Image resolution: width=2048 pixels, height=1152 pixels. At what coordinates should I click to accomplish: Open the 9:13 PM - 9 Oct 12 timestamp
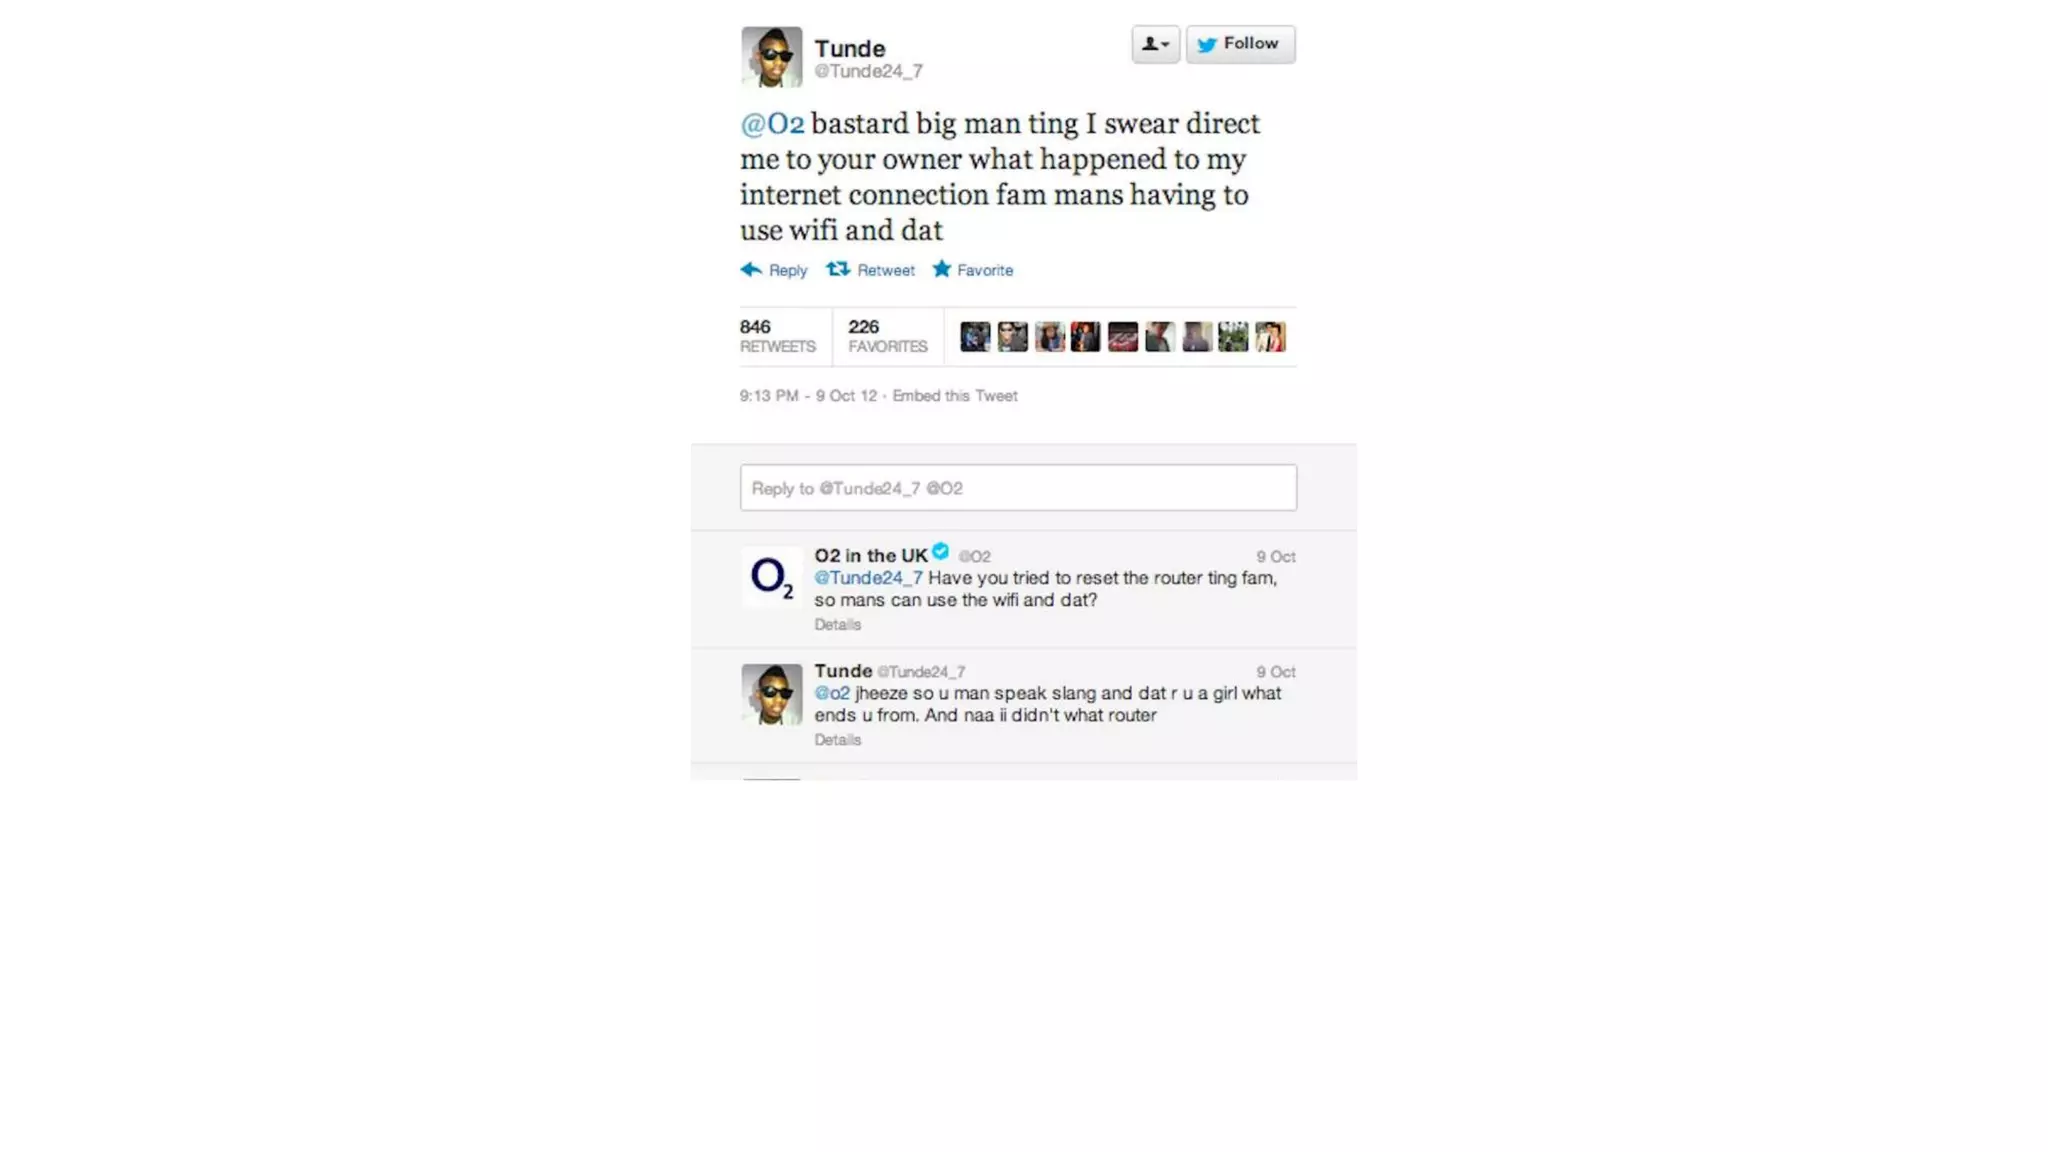tap(808, 396)
